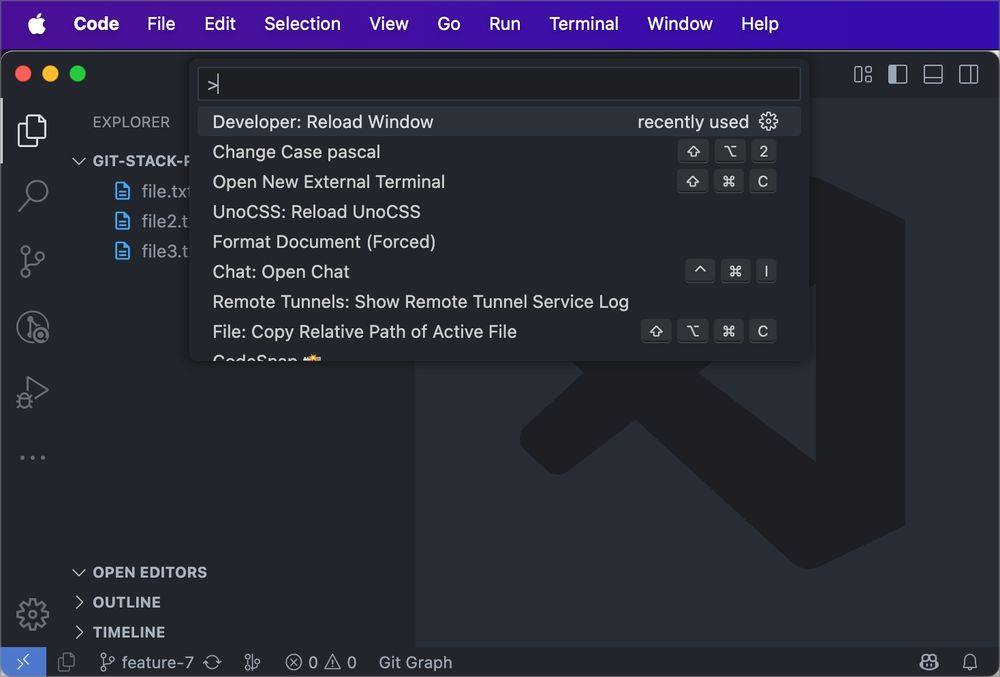Click the git branch icon beside the sync button
This screenshot has width=1000, height=677.
[252, 662]
